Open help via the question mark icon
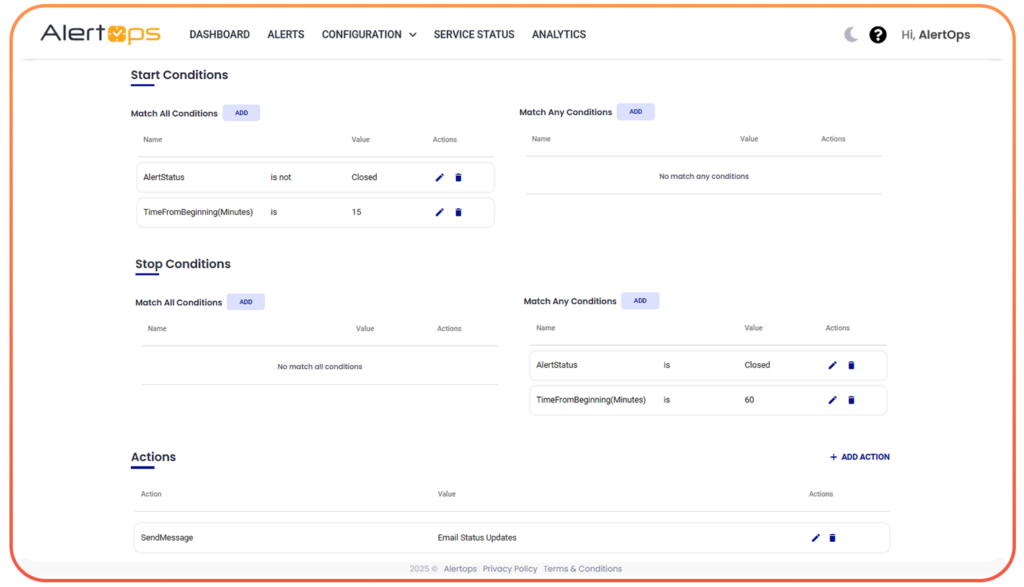Screen dimensions: 1024x587 [878, 34]
